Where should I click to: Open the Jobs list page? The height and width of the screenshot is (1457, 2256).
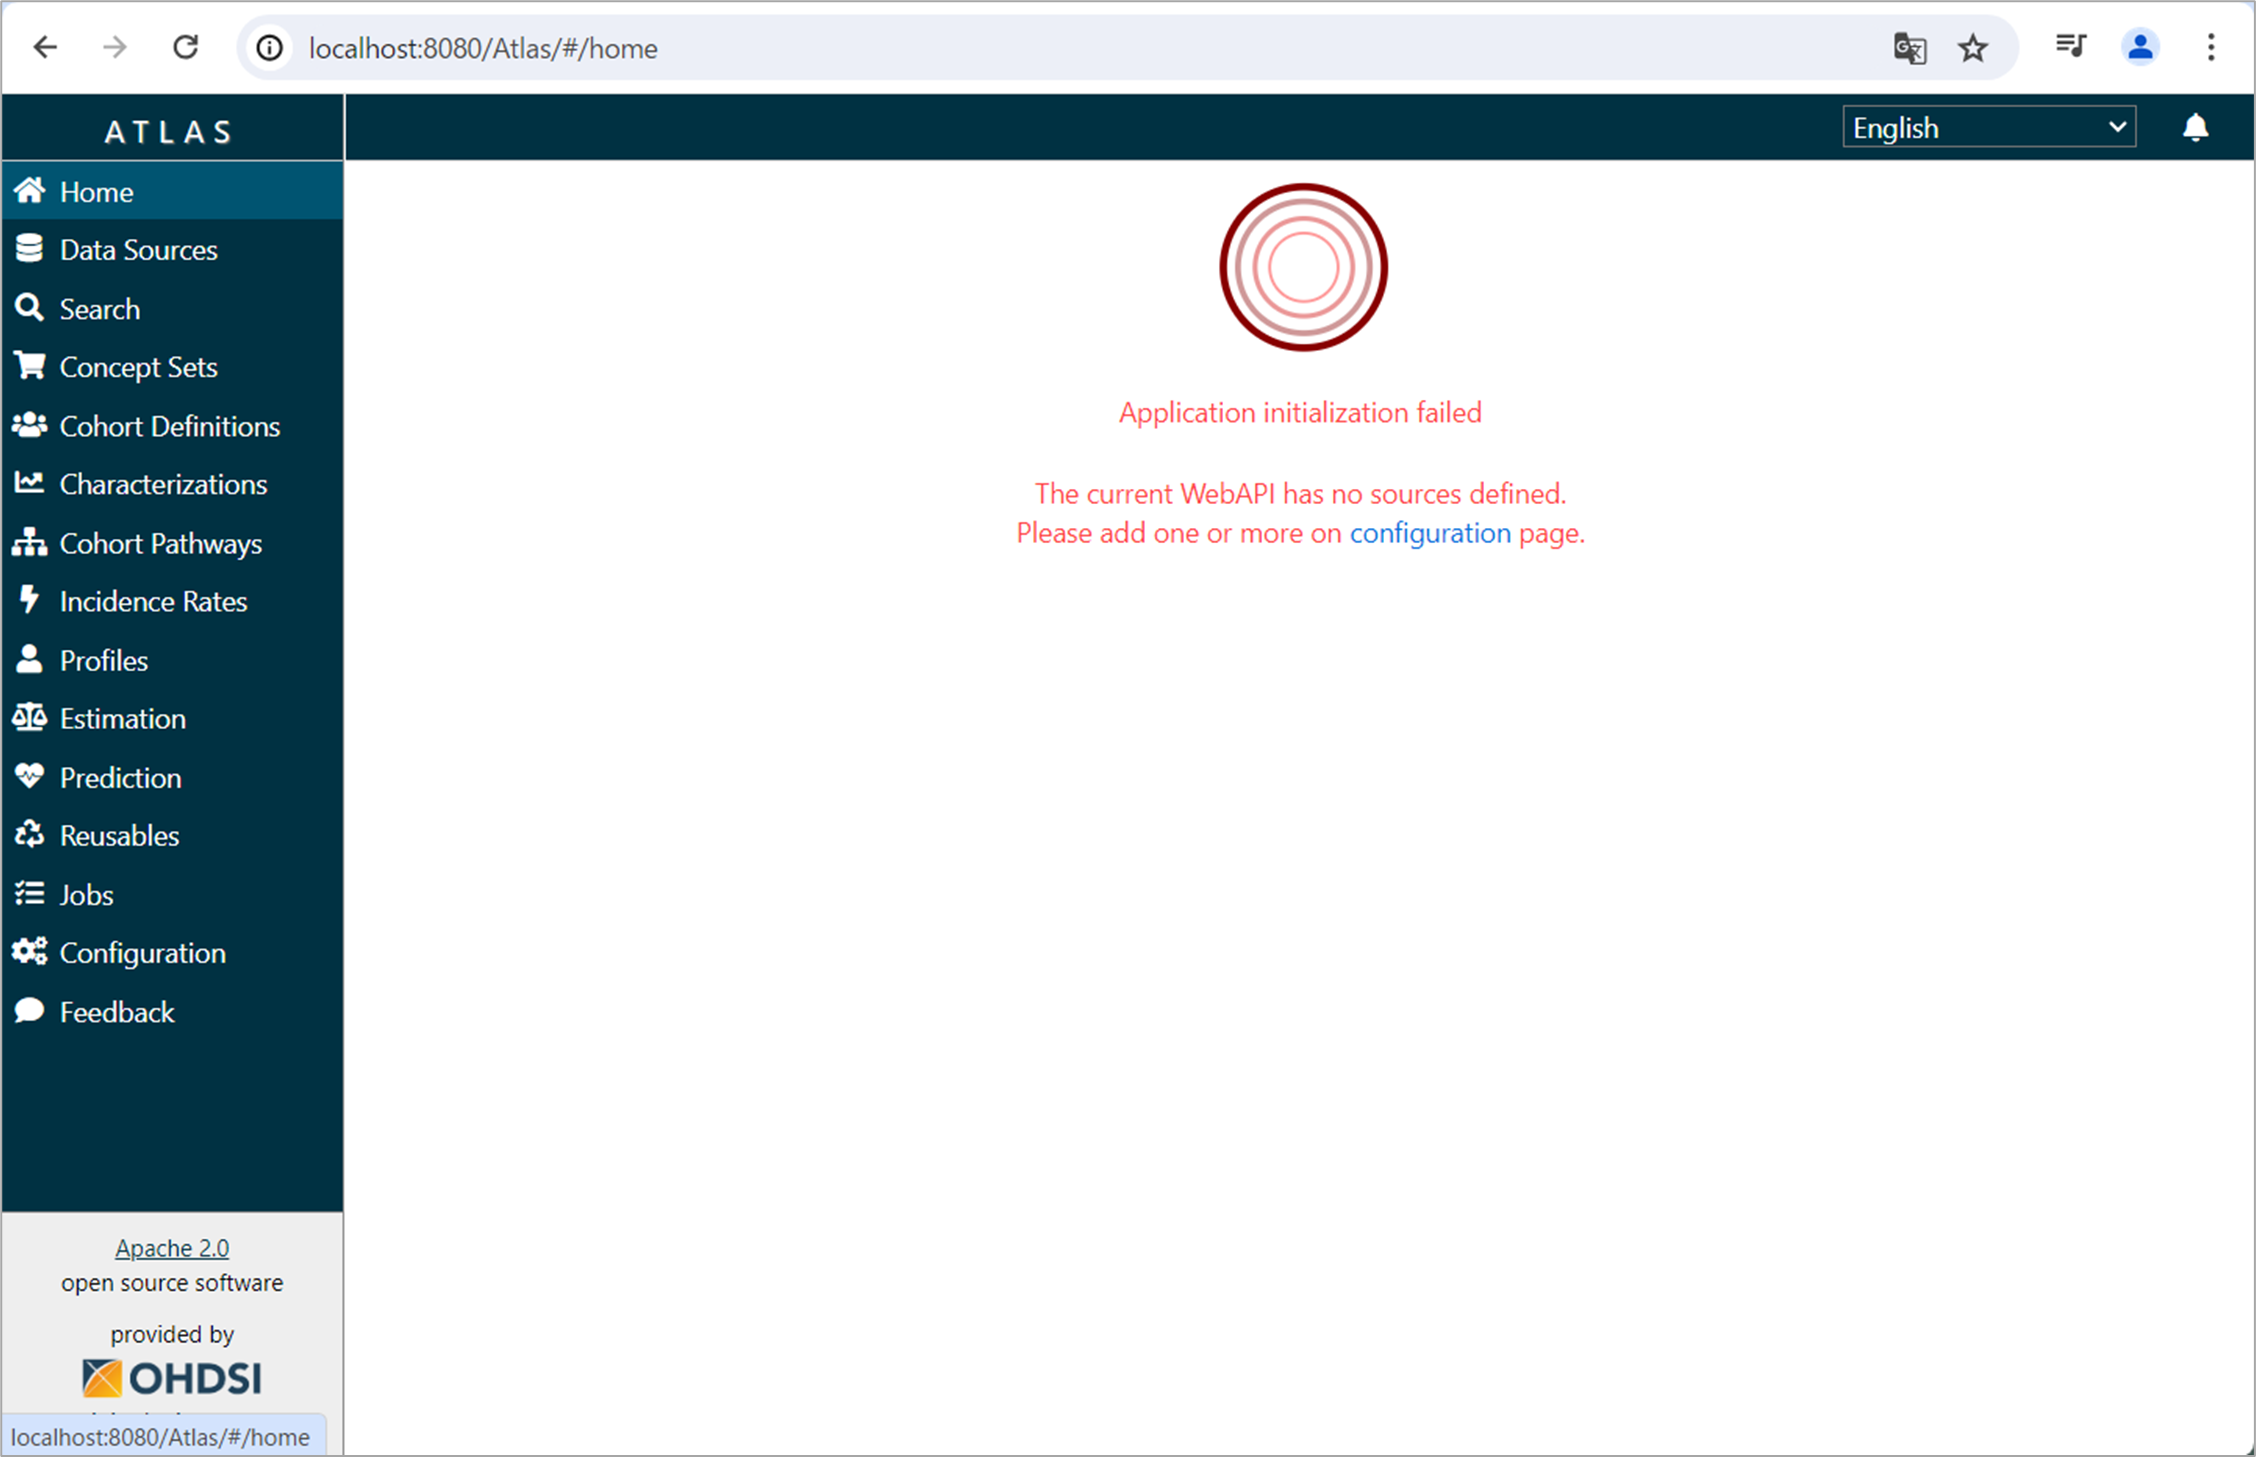pos(172,894)
